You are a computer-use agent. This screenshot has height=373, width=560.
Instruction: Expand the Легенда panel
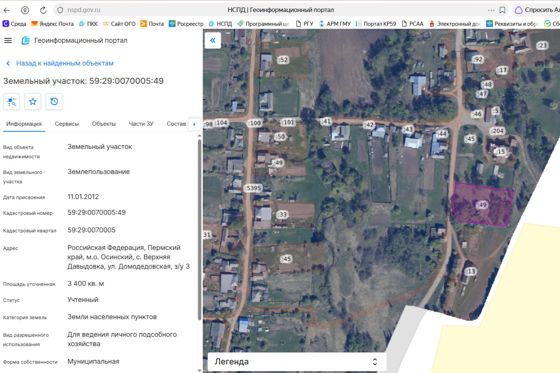click(x=296, y=362)
